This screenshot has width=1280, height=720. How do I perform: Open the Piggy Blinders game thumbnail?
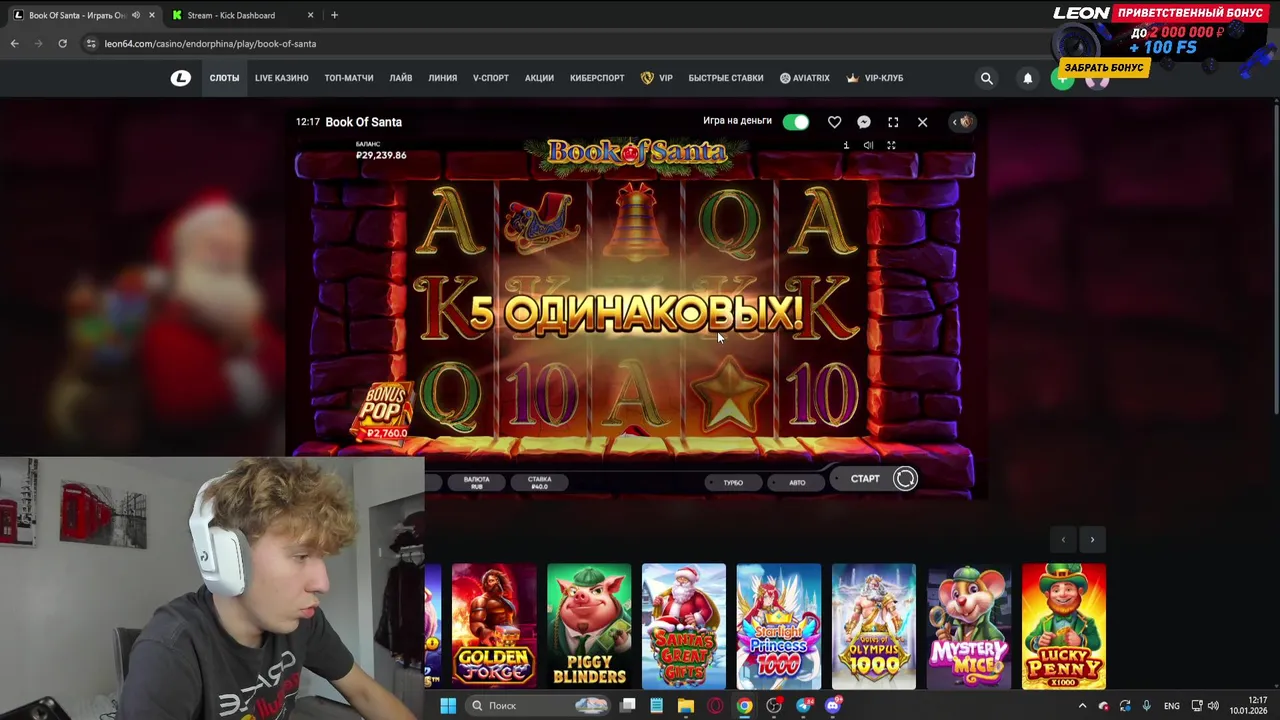coord(589,626)
